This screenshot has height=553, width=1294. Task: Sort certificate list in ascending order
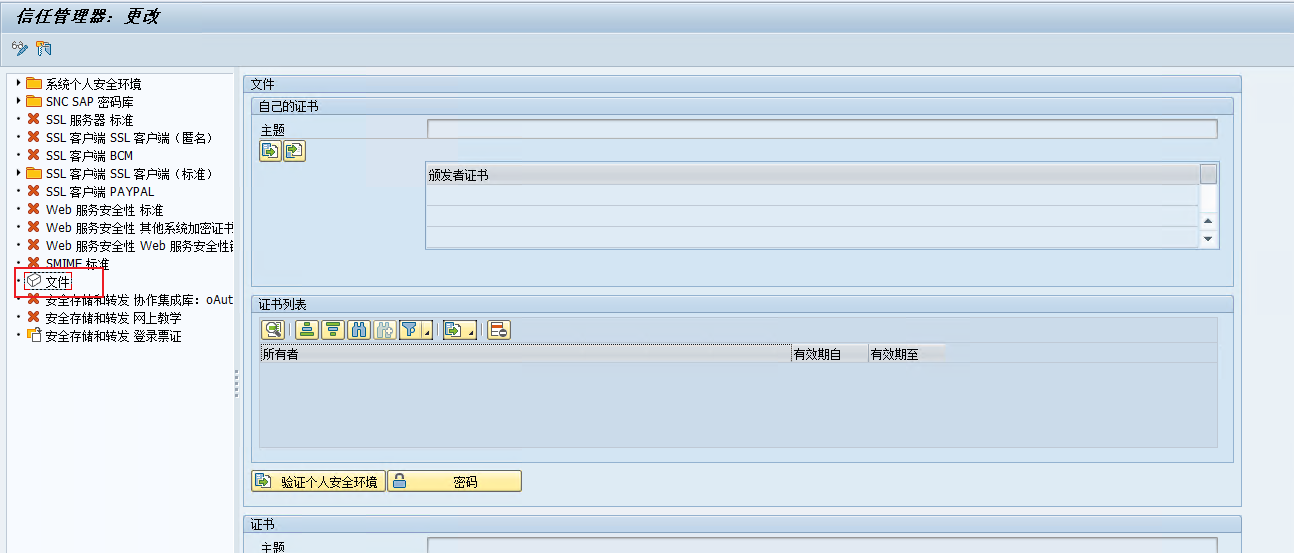coord(307,330)
